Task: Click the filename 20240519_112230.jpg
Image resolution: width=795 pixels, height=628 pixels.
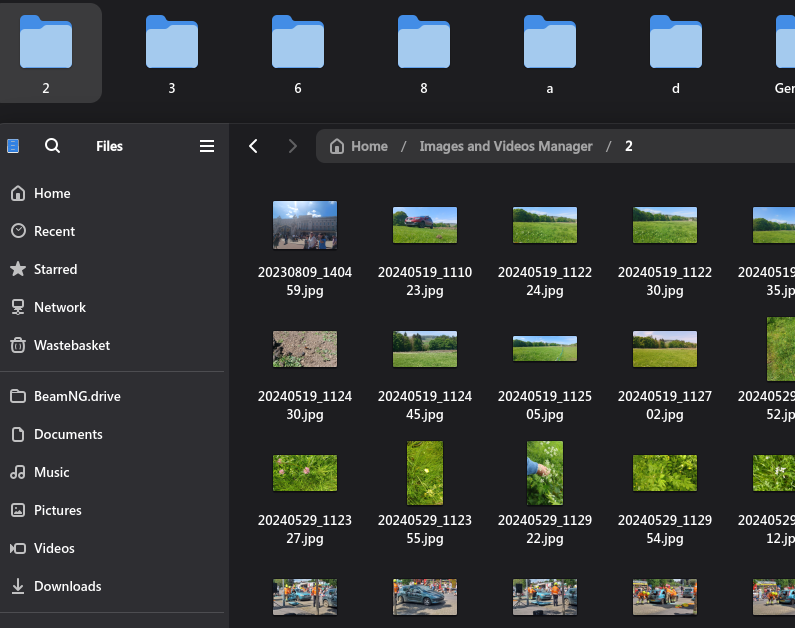Action: click(x=665, y=281)
